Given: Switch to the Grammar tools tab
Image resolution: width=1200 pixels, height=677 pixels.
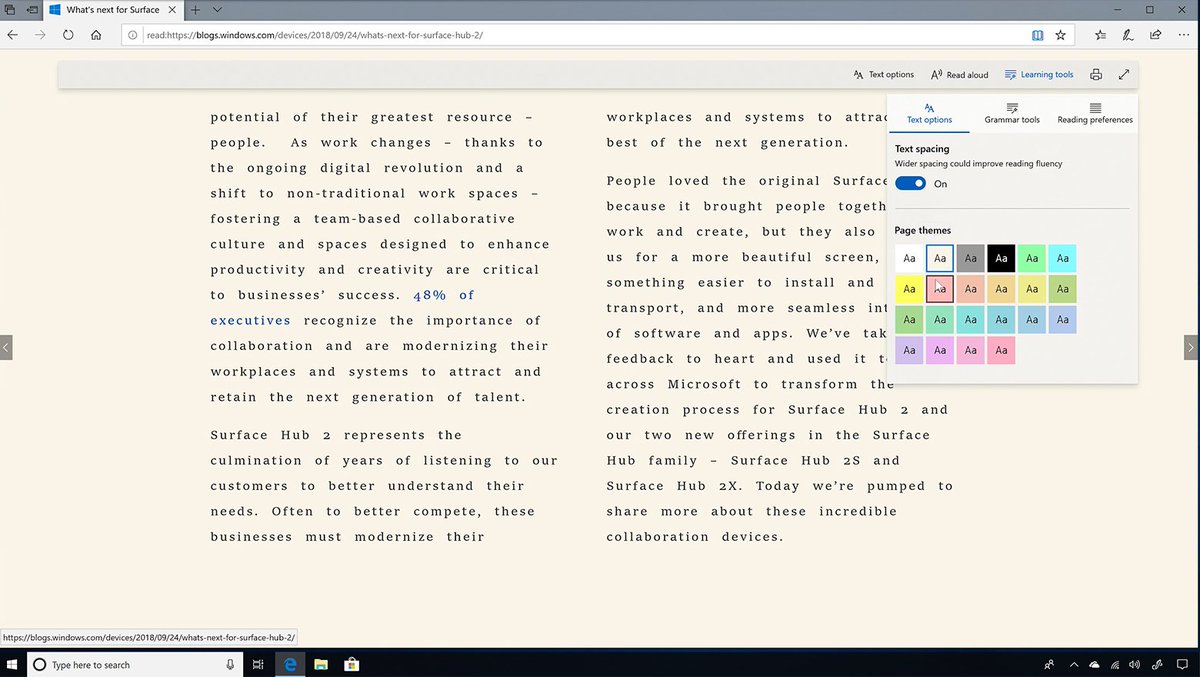Looking at the screenshot, I should 1011,113.
